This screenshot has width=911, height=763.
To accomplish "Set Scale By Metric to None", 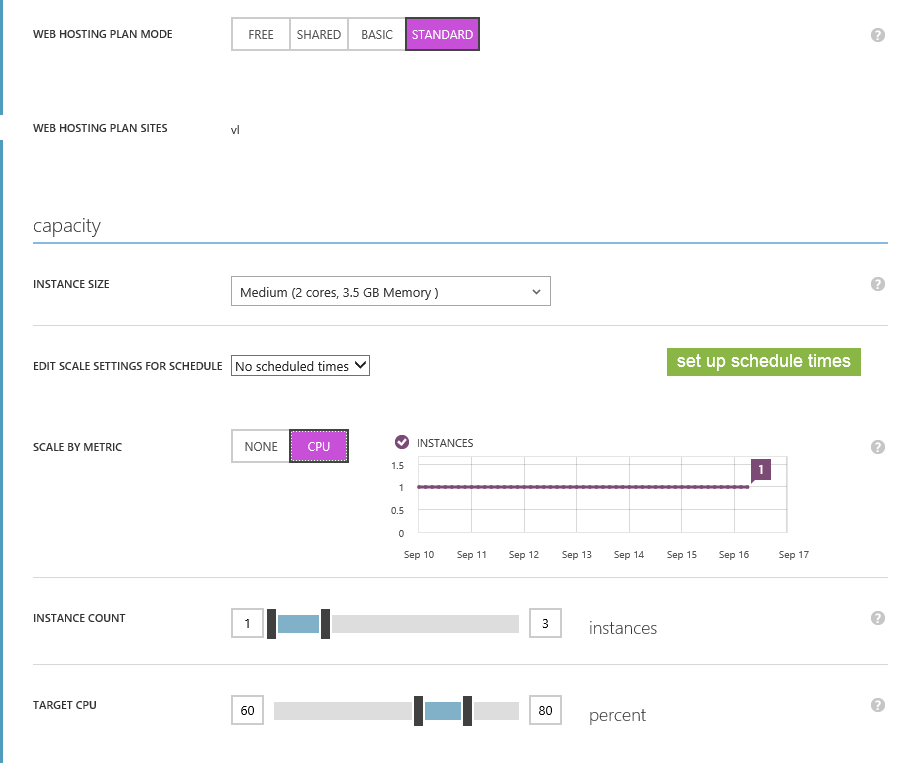I will pos(261,446).
